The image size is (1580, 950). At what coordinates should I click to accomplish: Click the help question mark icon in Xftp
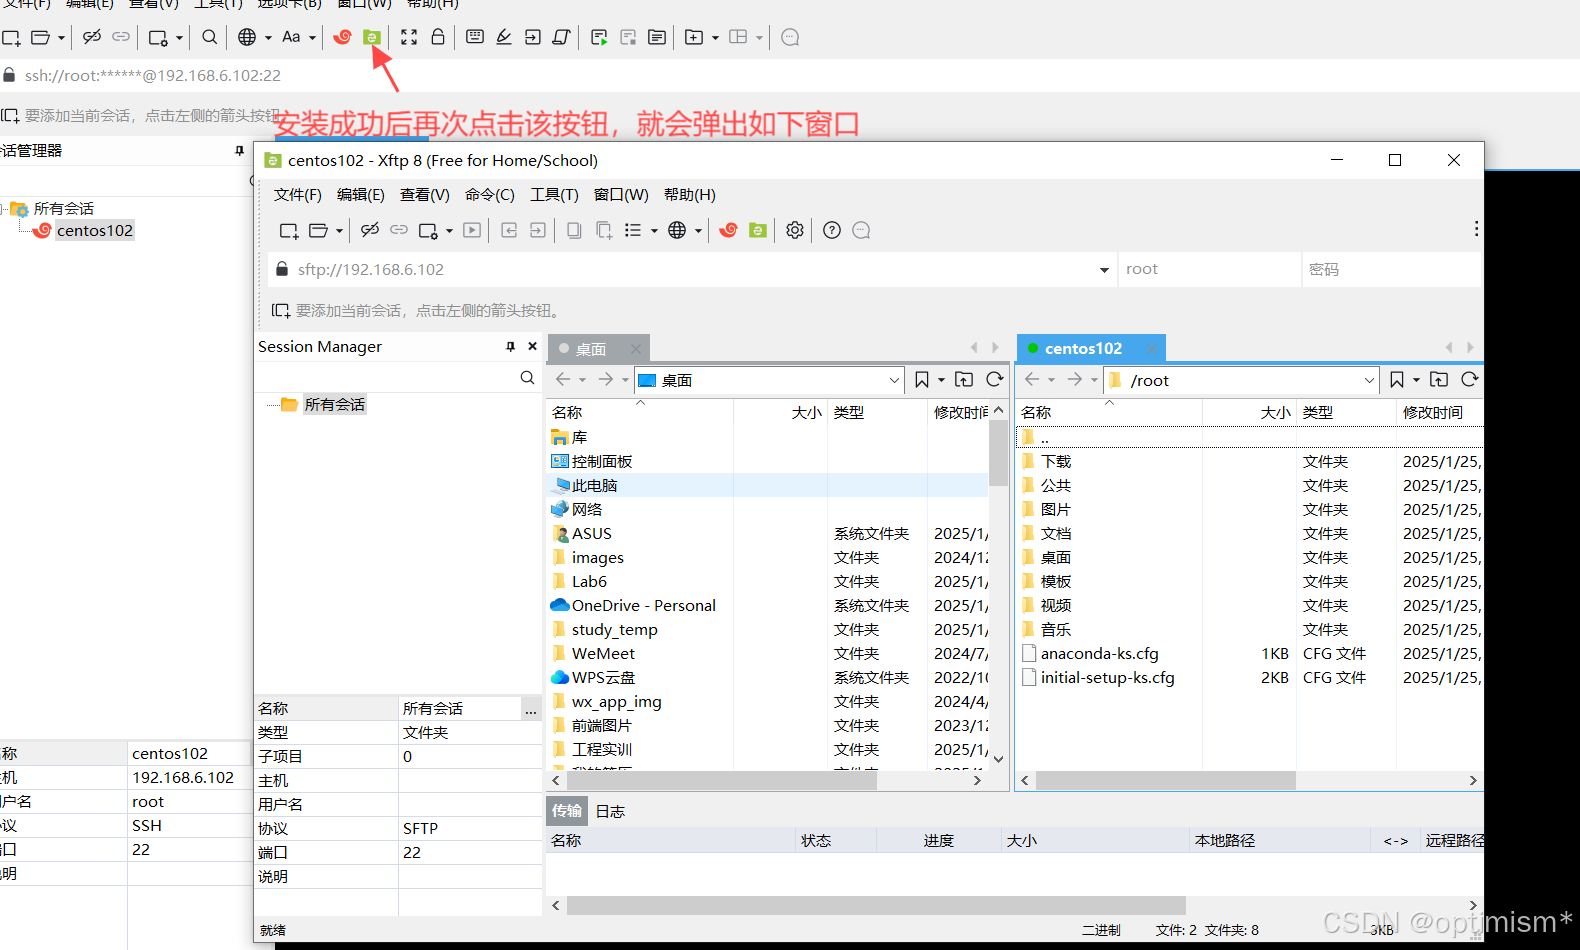(832, 230)
